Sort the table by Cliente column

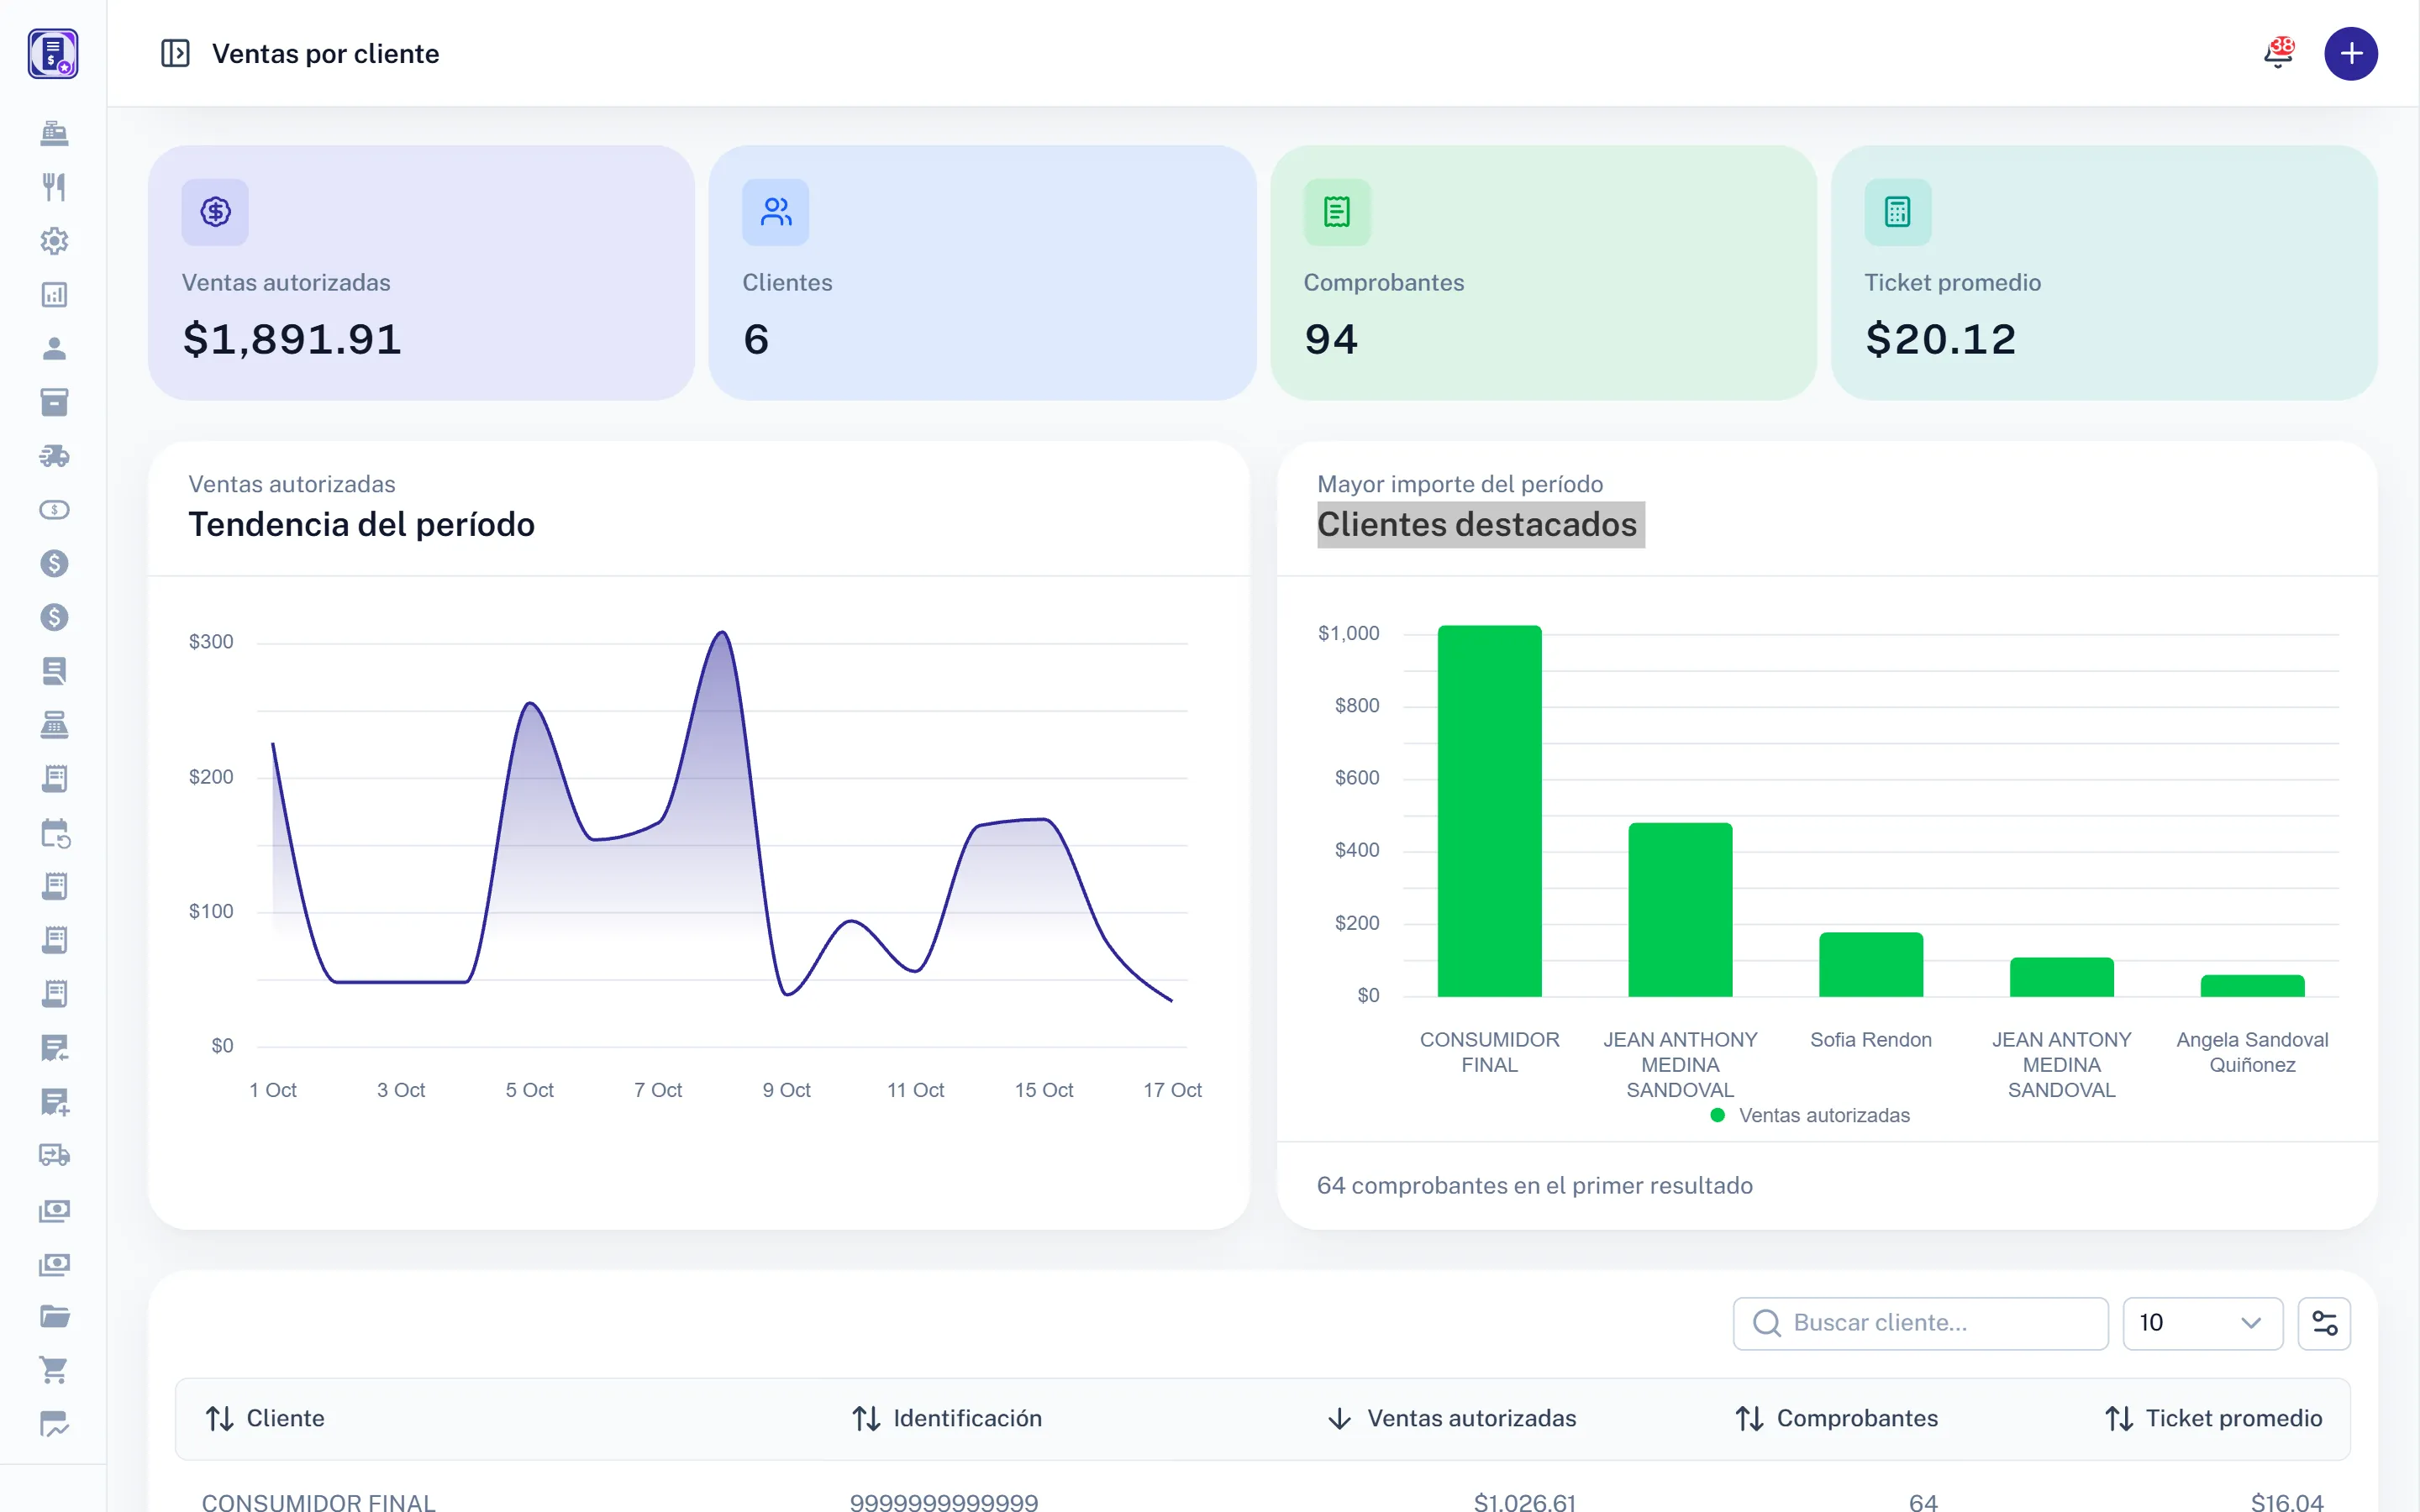(265, 1418)
